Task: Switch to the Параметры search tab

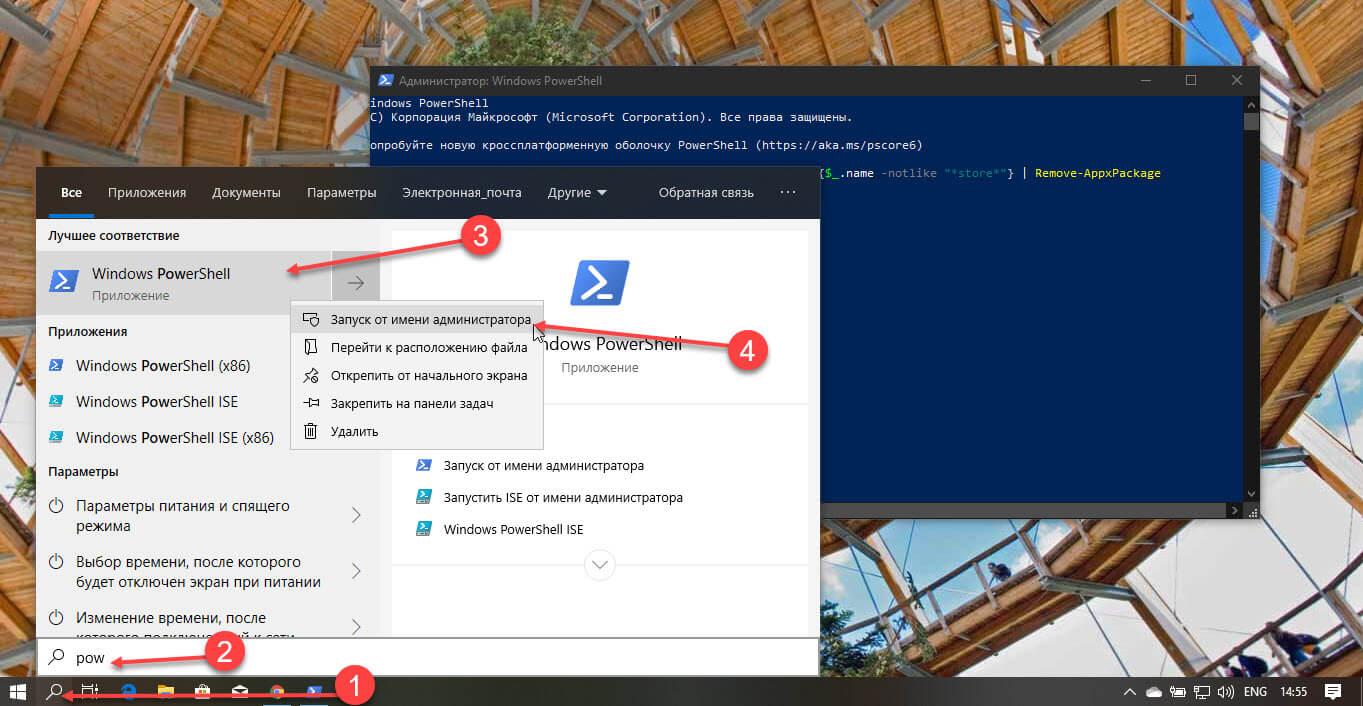Action: click(342, 193)
